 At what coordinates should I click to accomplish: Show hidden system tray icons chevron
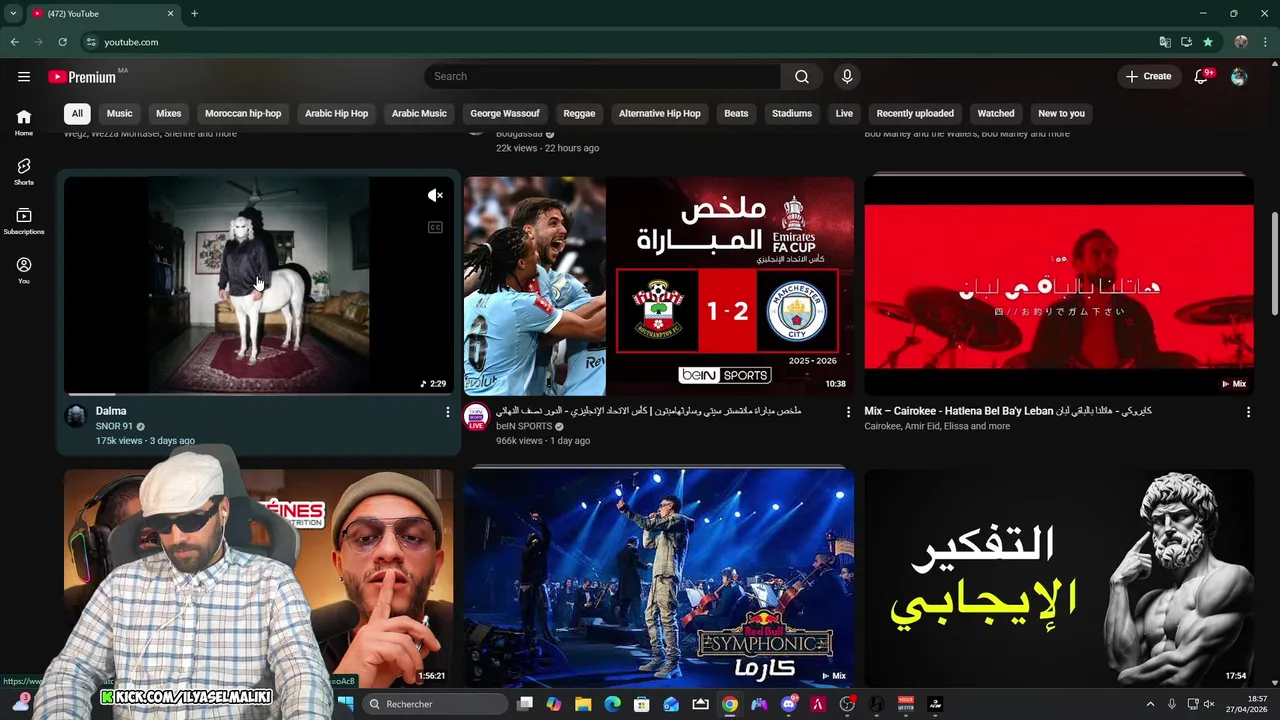(1150, 704)
